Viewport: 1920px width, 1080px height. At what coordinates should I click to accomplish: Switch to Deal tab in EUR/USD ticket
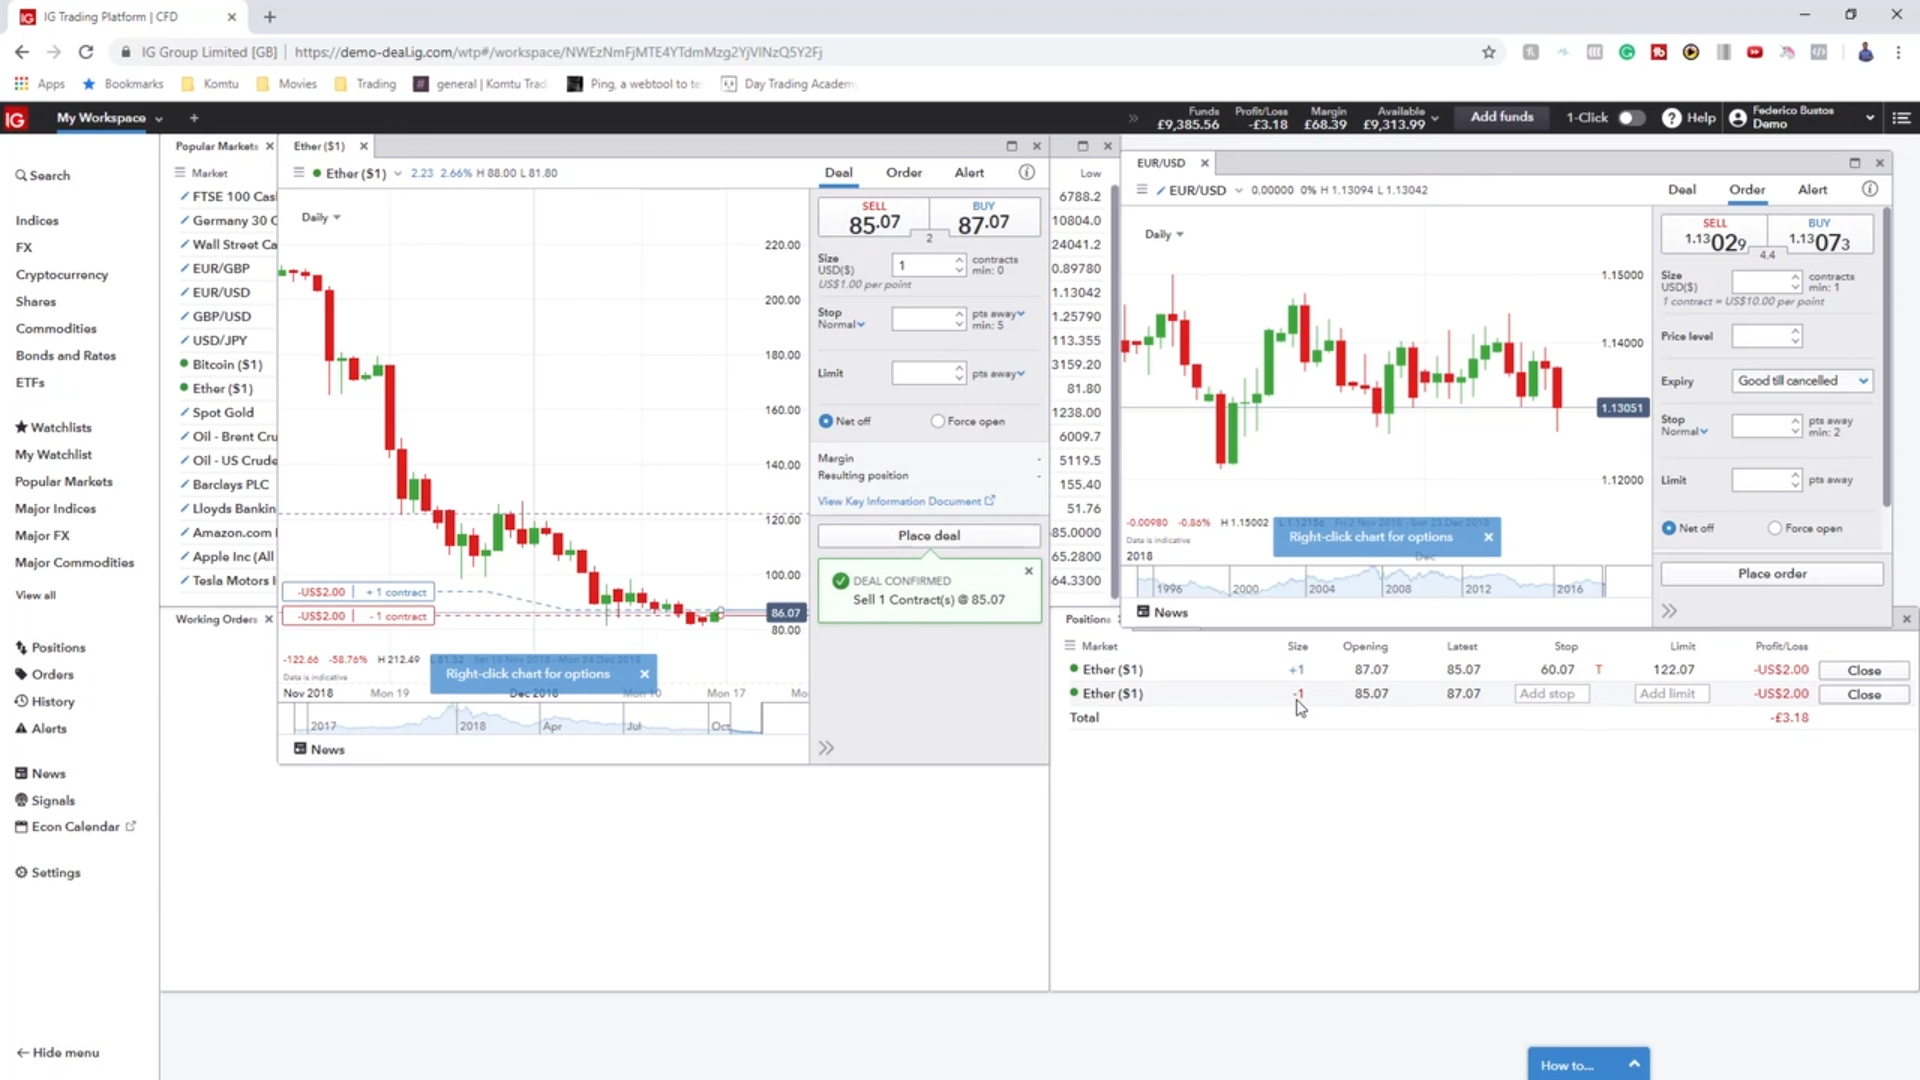click(x=1682, y=189)
